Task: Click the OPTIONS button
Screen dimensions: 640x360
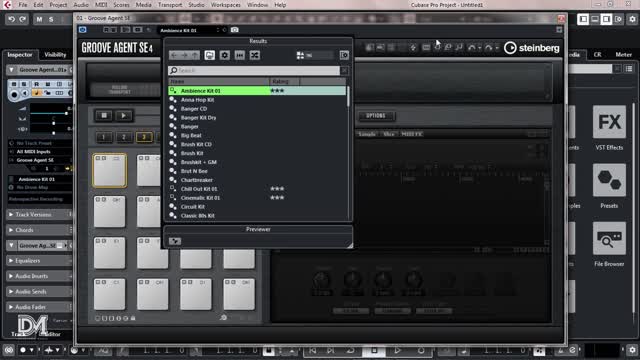Action: (x=376, y=116)
